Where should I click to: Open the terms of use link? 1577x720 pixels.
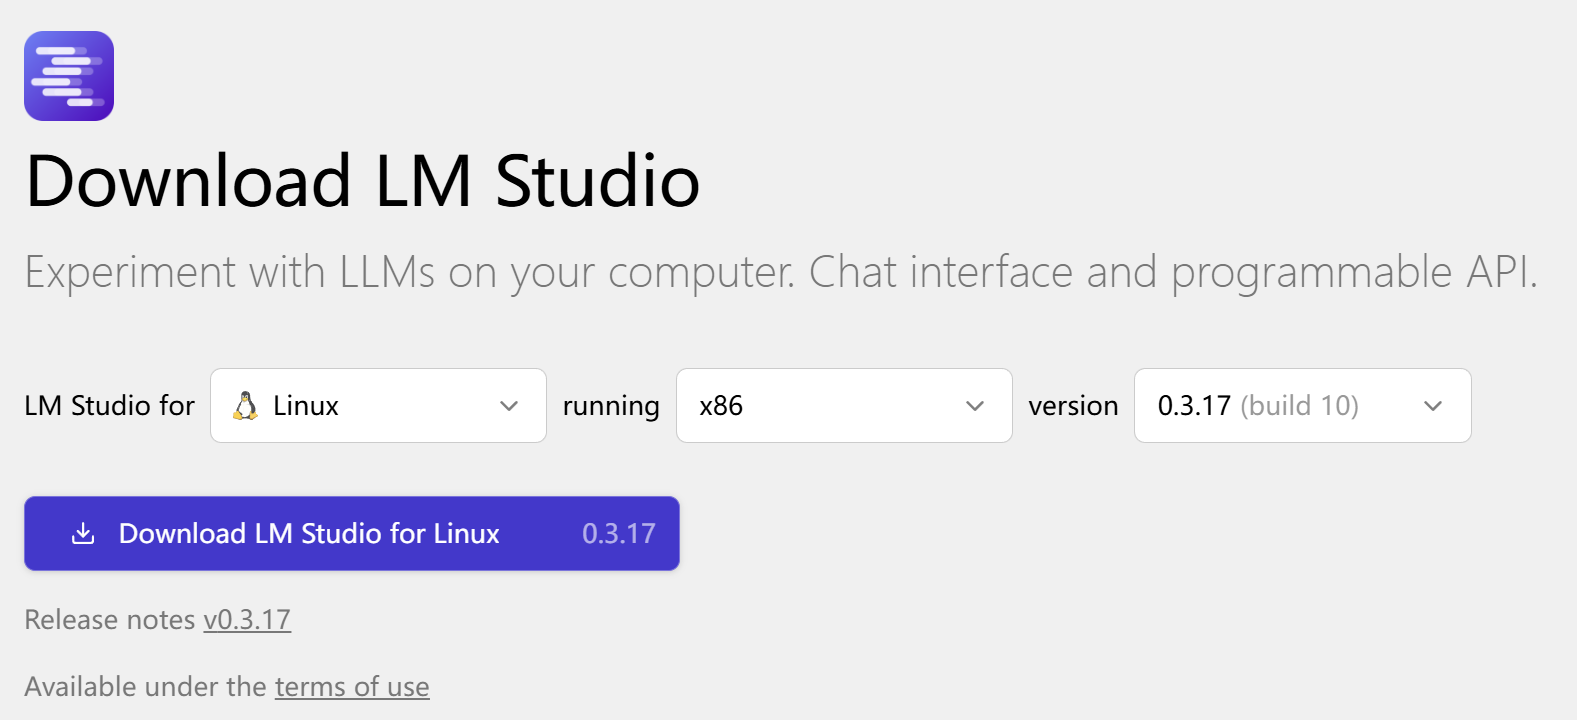tap(352, 687)
